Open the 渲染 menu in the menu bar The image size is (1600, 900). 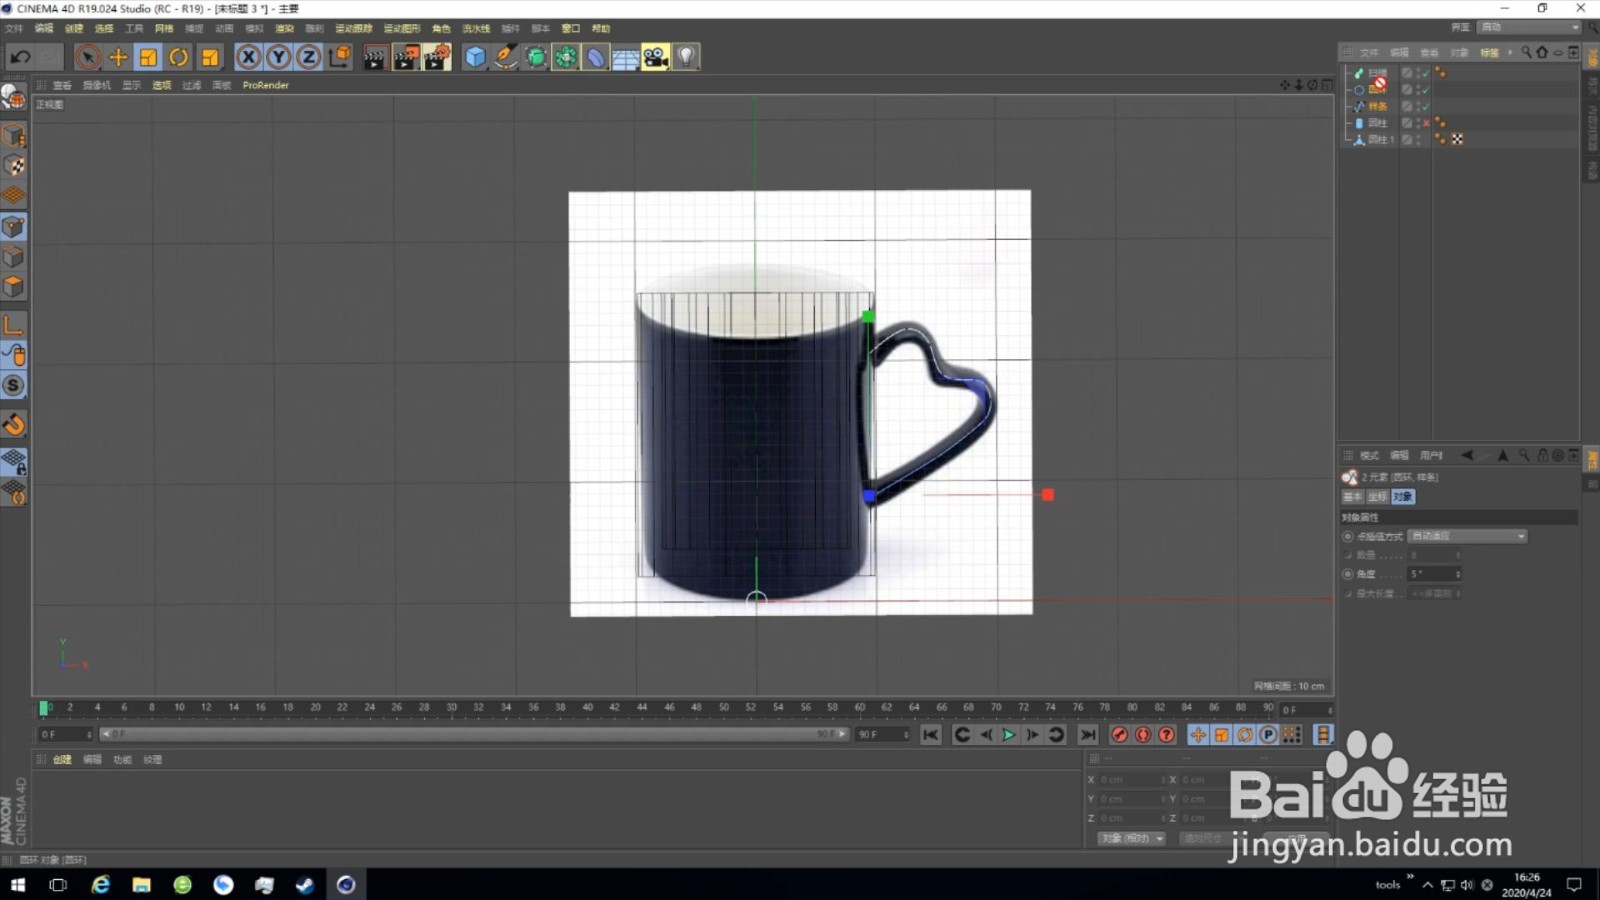[284, 28]
